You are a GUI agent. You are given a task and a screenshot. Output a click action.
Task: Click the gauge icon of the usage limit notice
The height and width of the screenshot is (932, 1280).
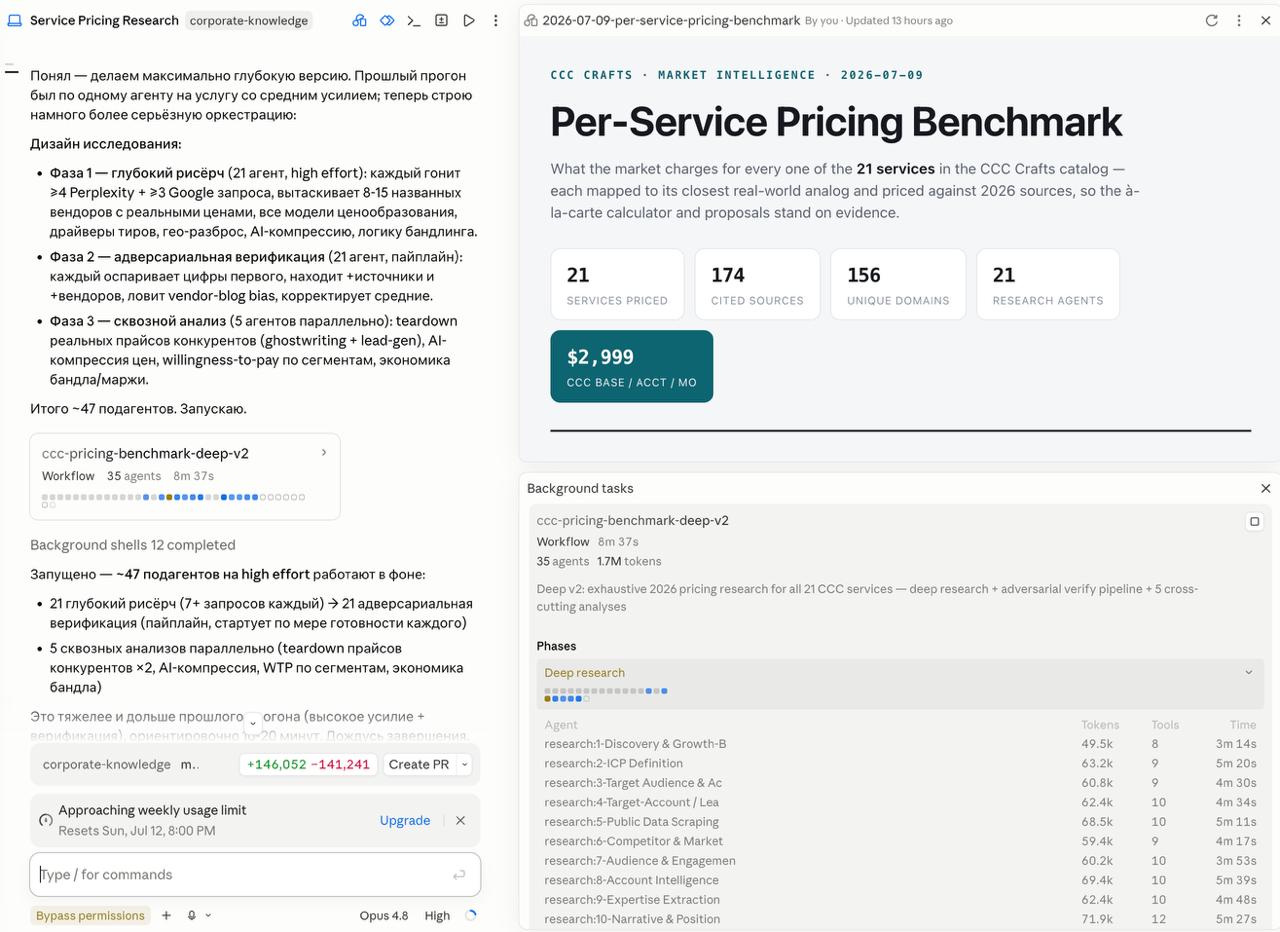(x=45, y=820)
